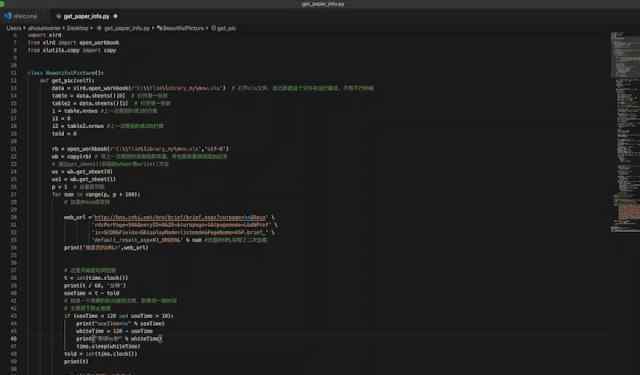The width and height of the screenshot is (640, 375).
Task: Click the green window button in title bar
Action: pyautogui.click(x=2, y=4)
